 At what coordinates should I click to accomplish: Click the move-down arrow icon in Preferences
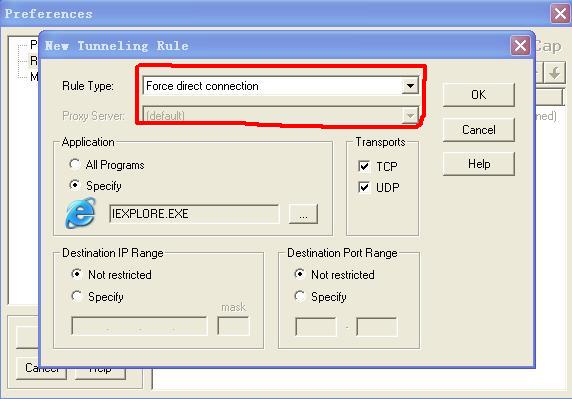554,73
